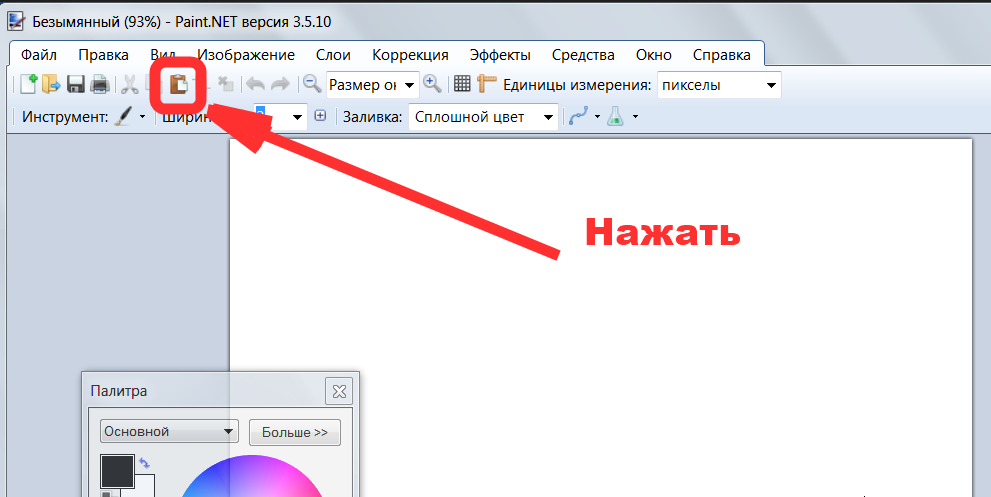Click the New image icon
Image resolution: width=991 pixels, height=497 pixels.
coord(28,84)
